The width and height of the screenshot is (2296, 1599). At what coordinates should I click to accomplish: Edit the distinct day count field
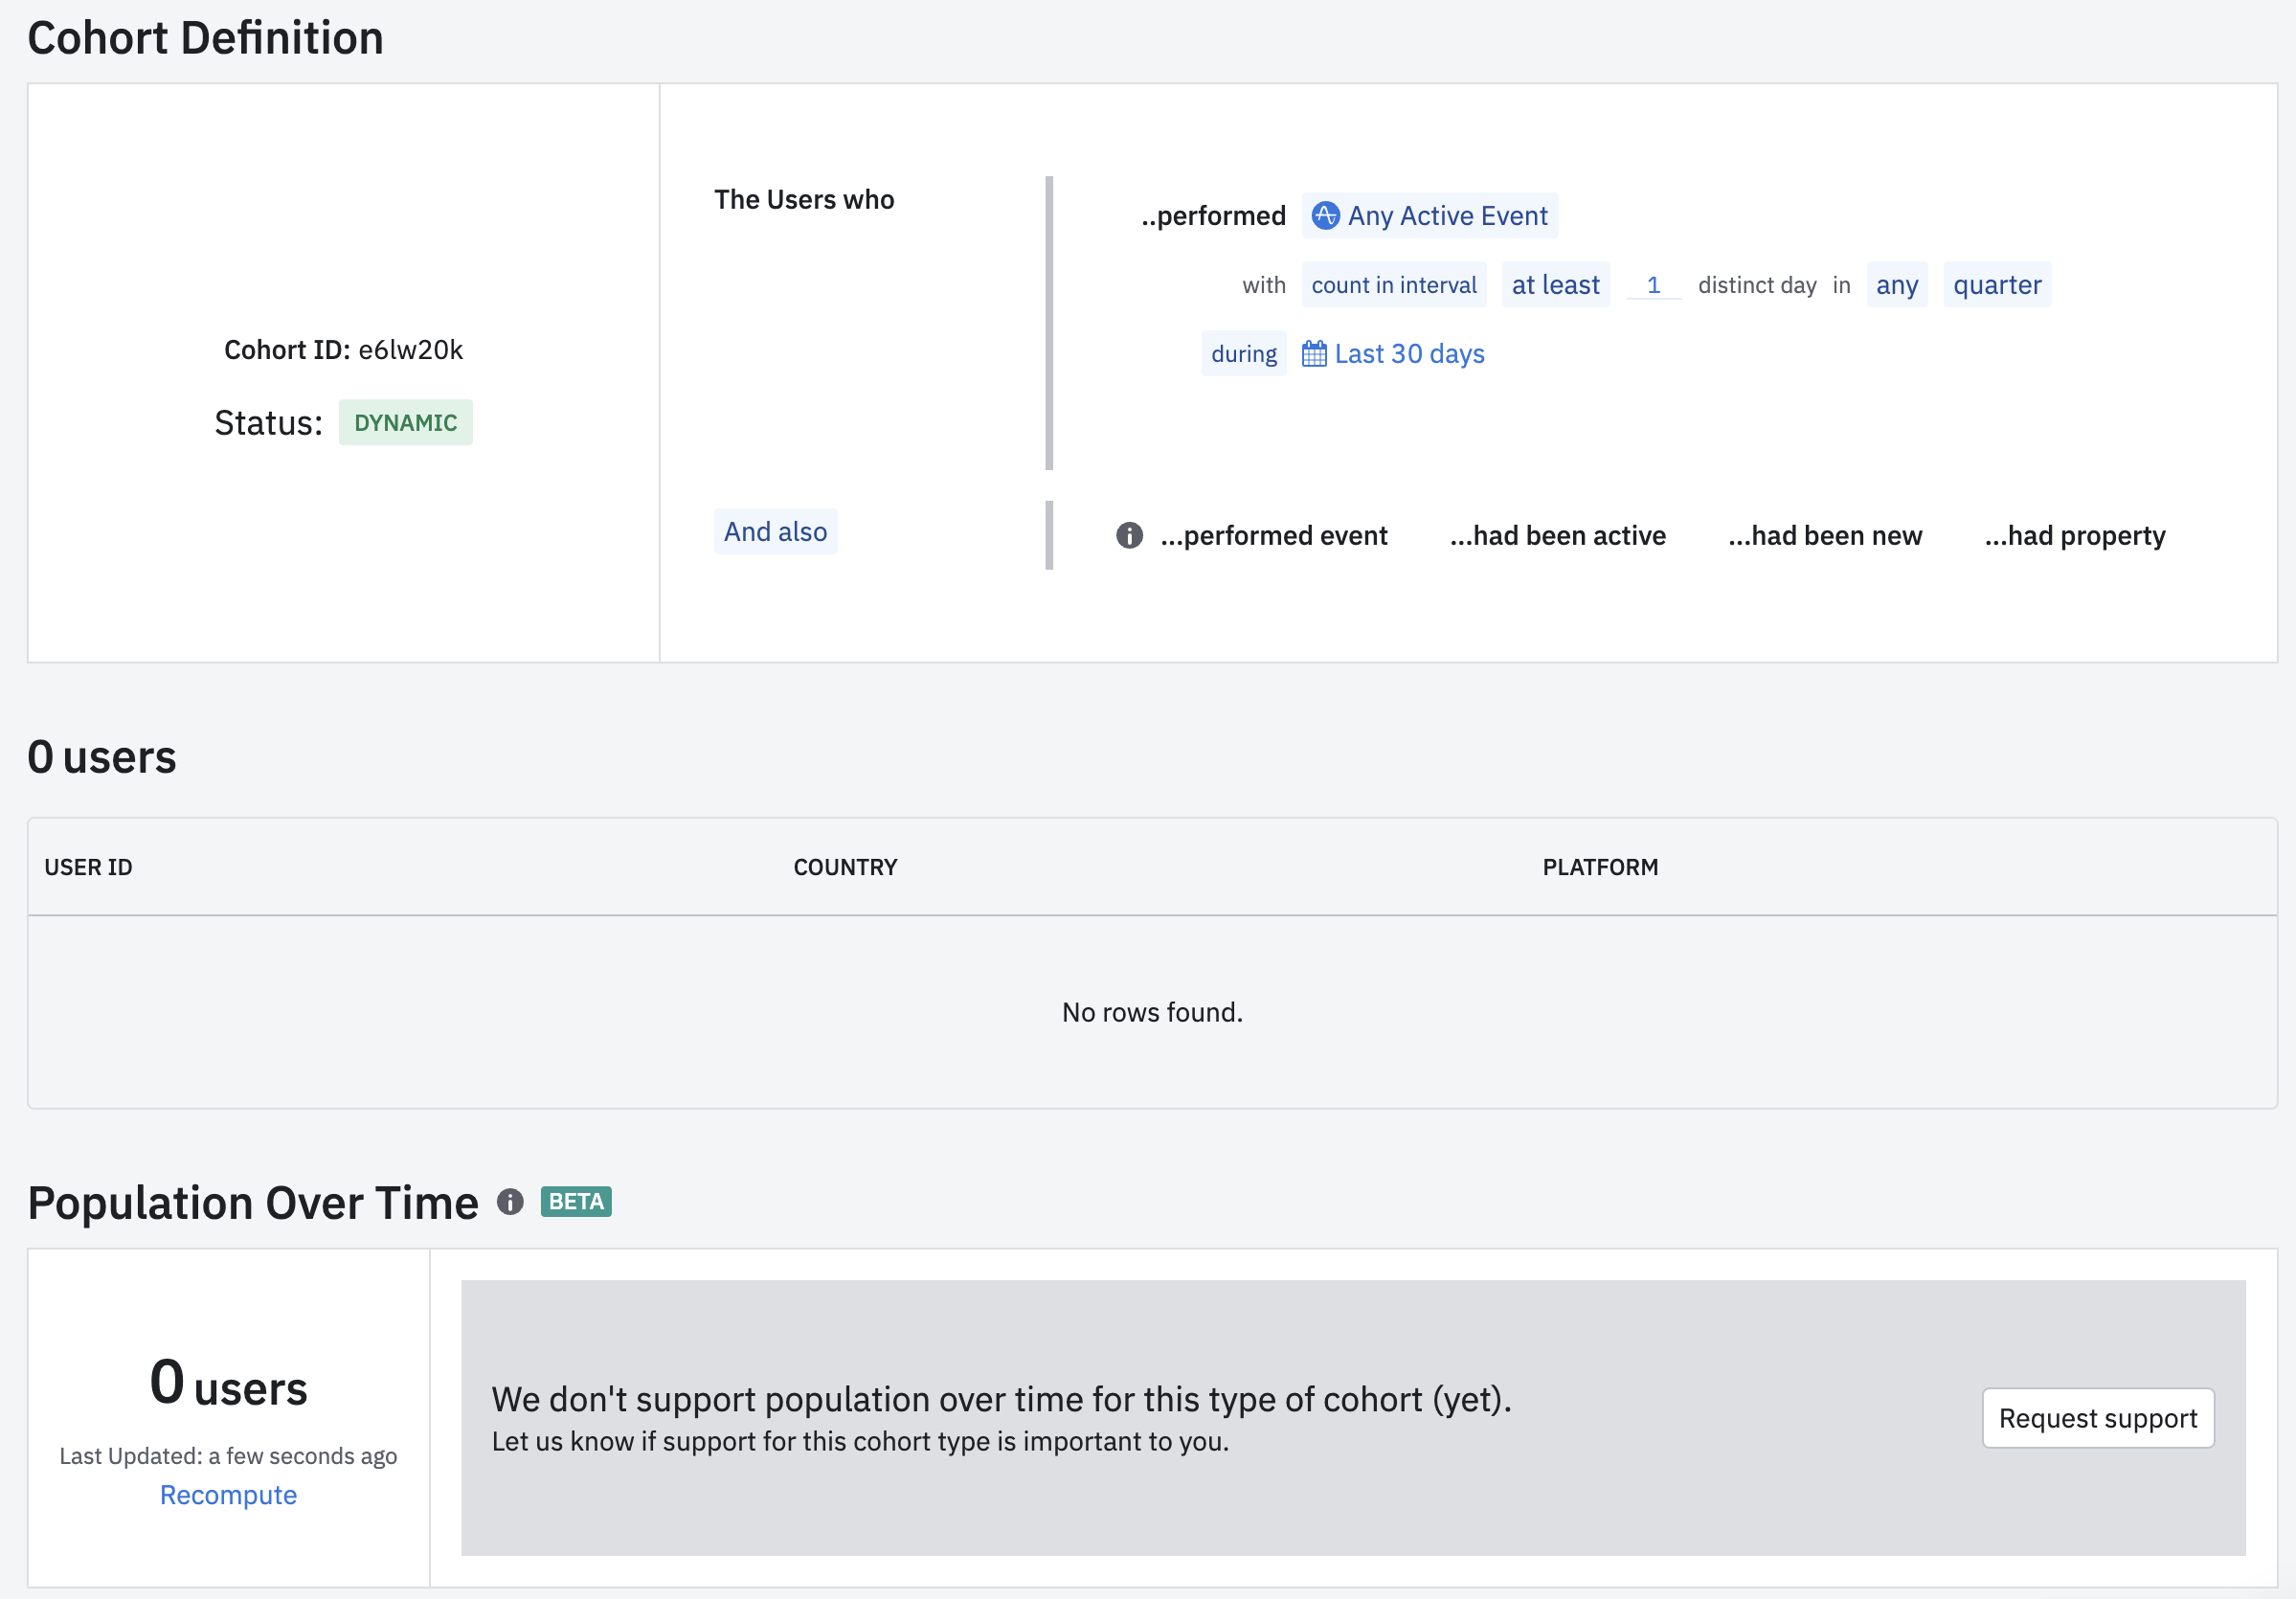1653,285
